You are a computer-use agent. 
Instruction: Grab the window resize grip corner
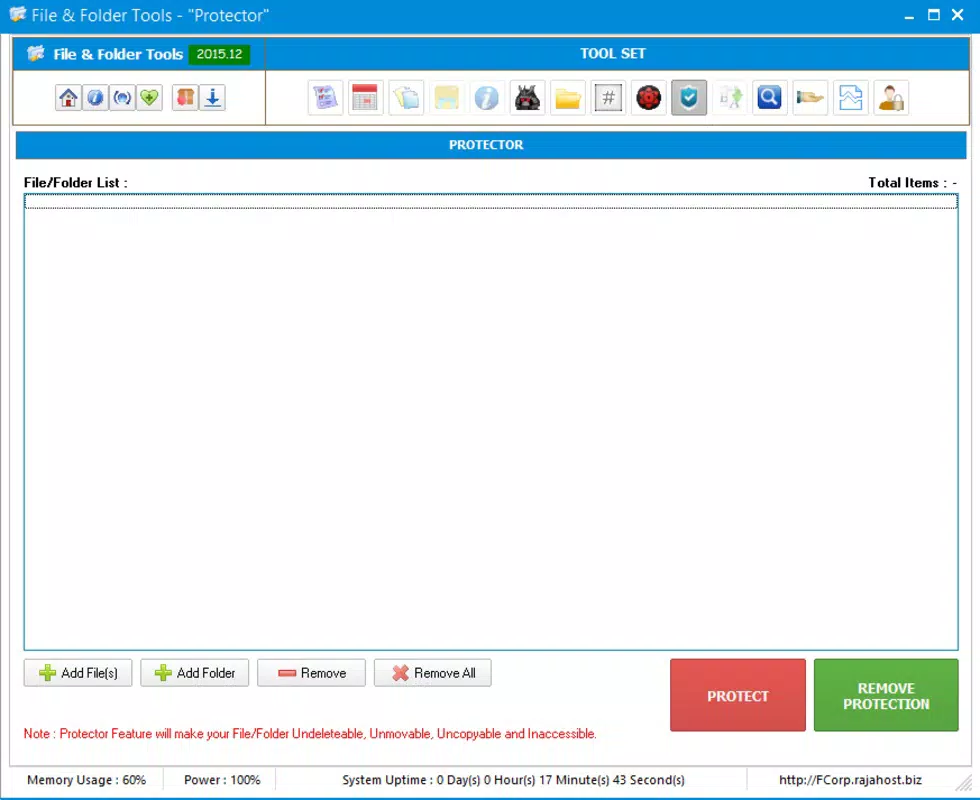[x=964, y=782]
